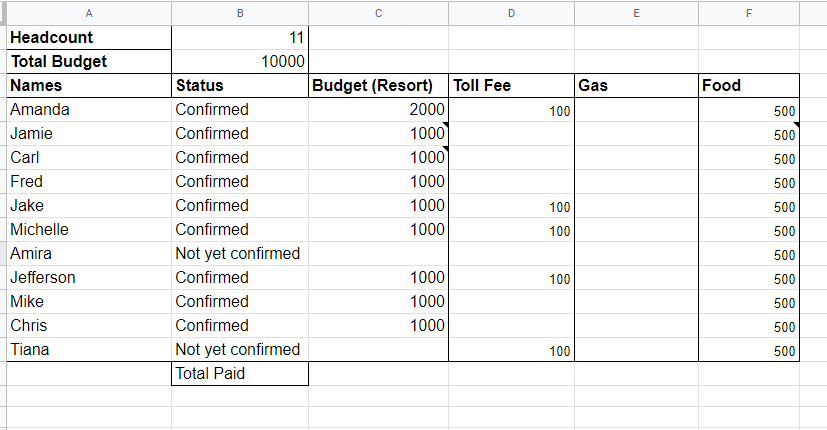827x430 pixels.
Task: Select the Amira name cell
Action: coord(89,254)
